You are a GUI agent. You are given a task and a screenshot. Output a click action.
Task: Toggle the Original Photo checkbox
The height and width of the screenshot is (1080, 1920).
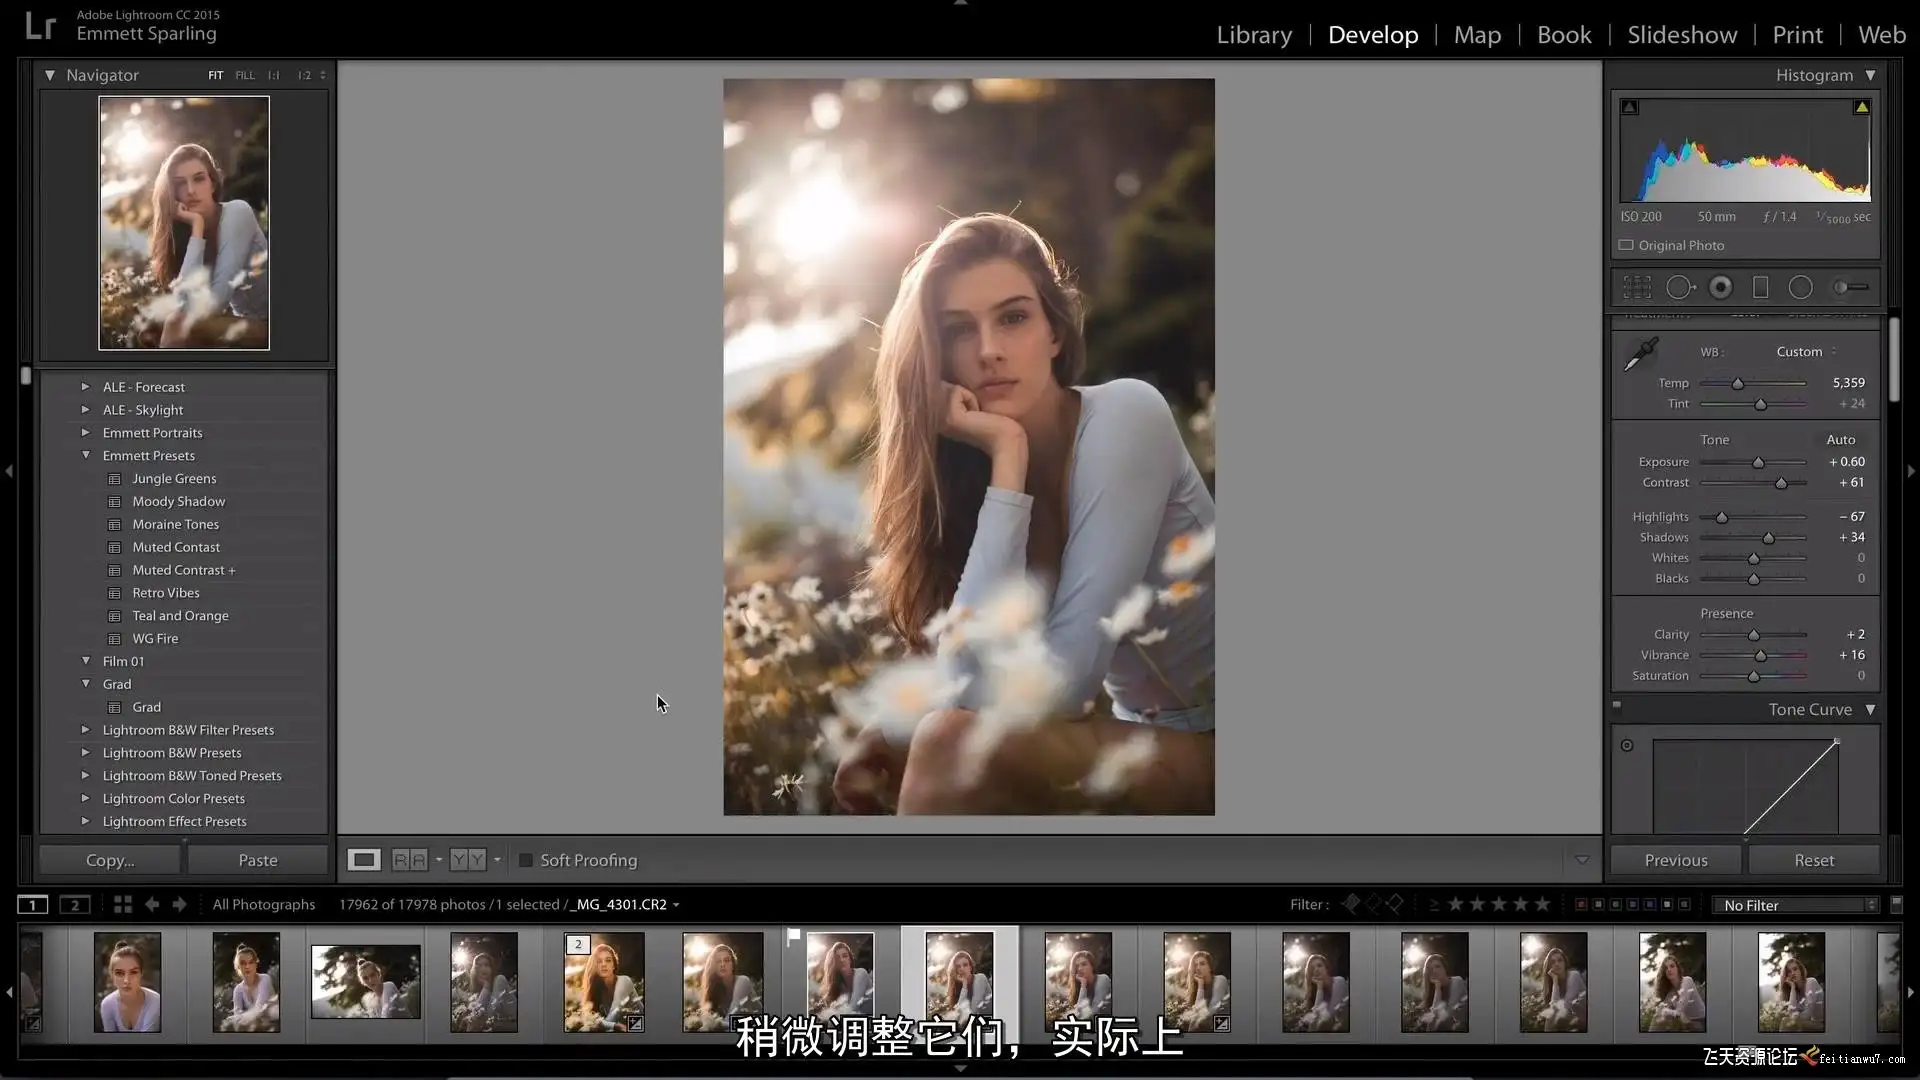pos(1626,245)
